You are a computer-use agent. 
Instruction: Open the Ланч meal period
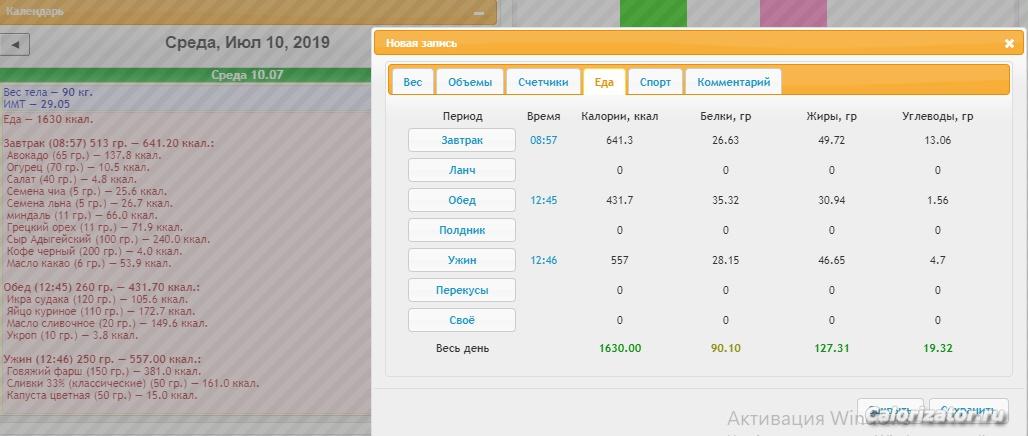pyautogui.click(x=462, y=170)
